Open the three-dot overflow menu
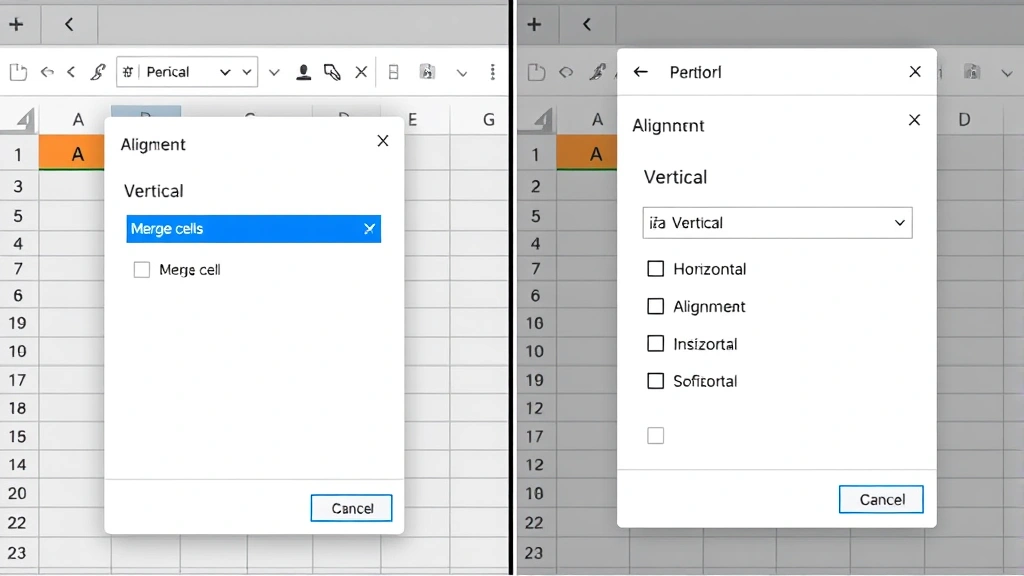Image resolution: width=1024 pixels, height=576 pixels. [492, 71]
